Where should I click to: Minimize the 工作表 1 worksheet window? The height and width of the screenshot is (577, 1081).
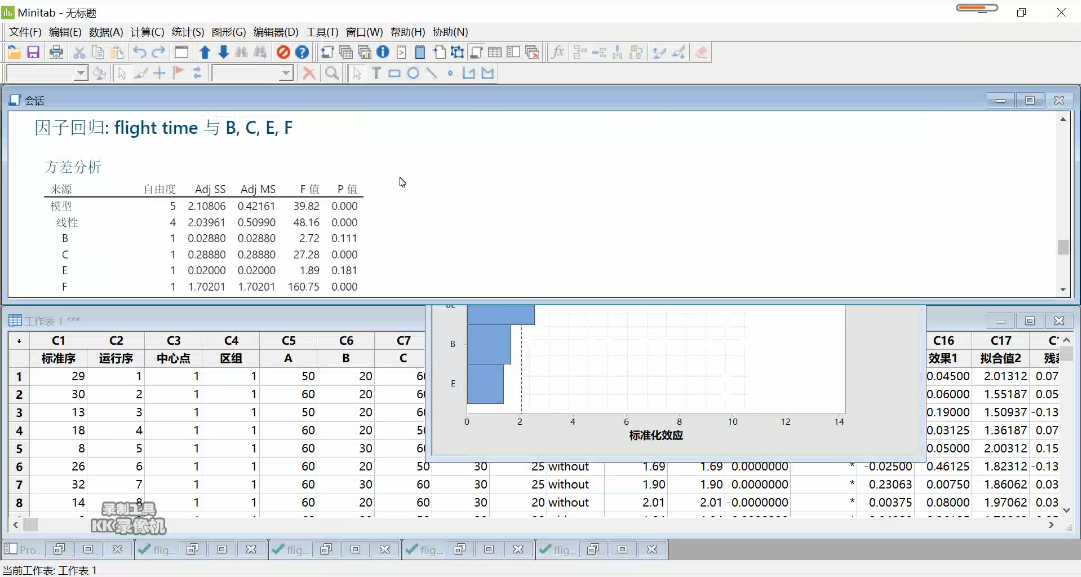click(x=1000, y=321)
